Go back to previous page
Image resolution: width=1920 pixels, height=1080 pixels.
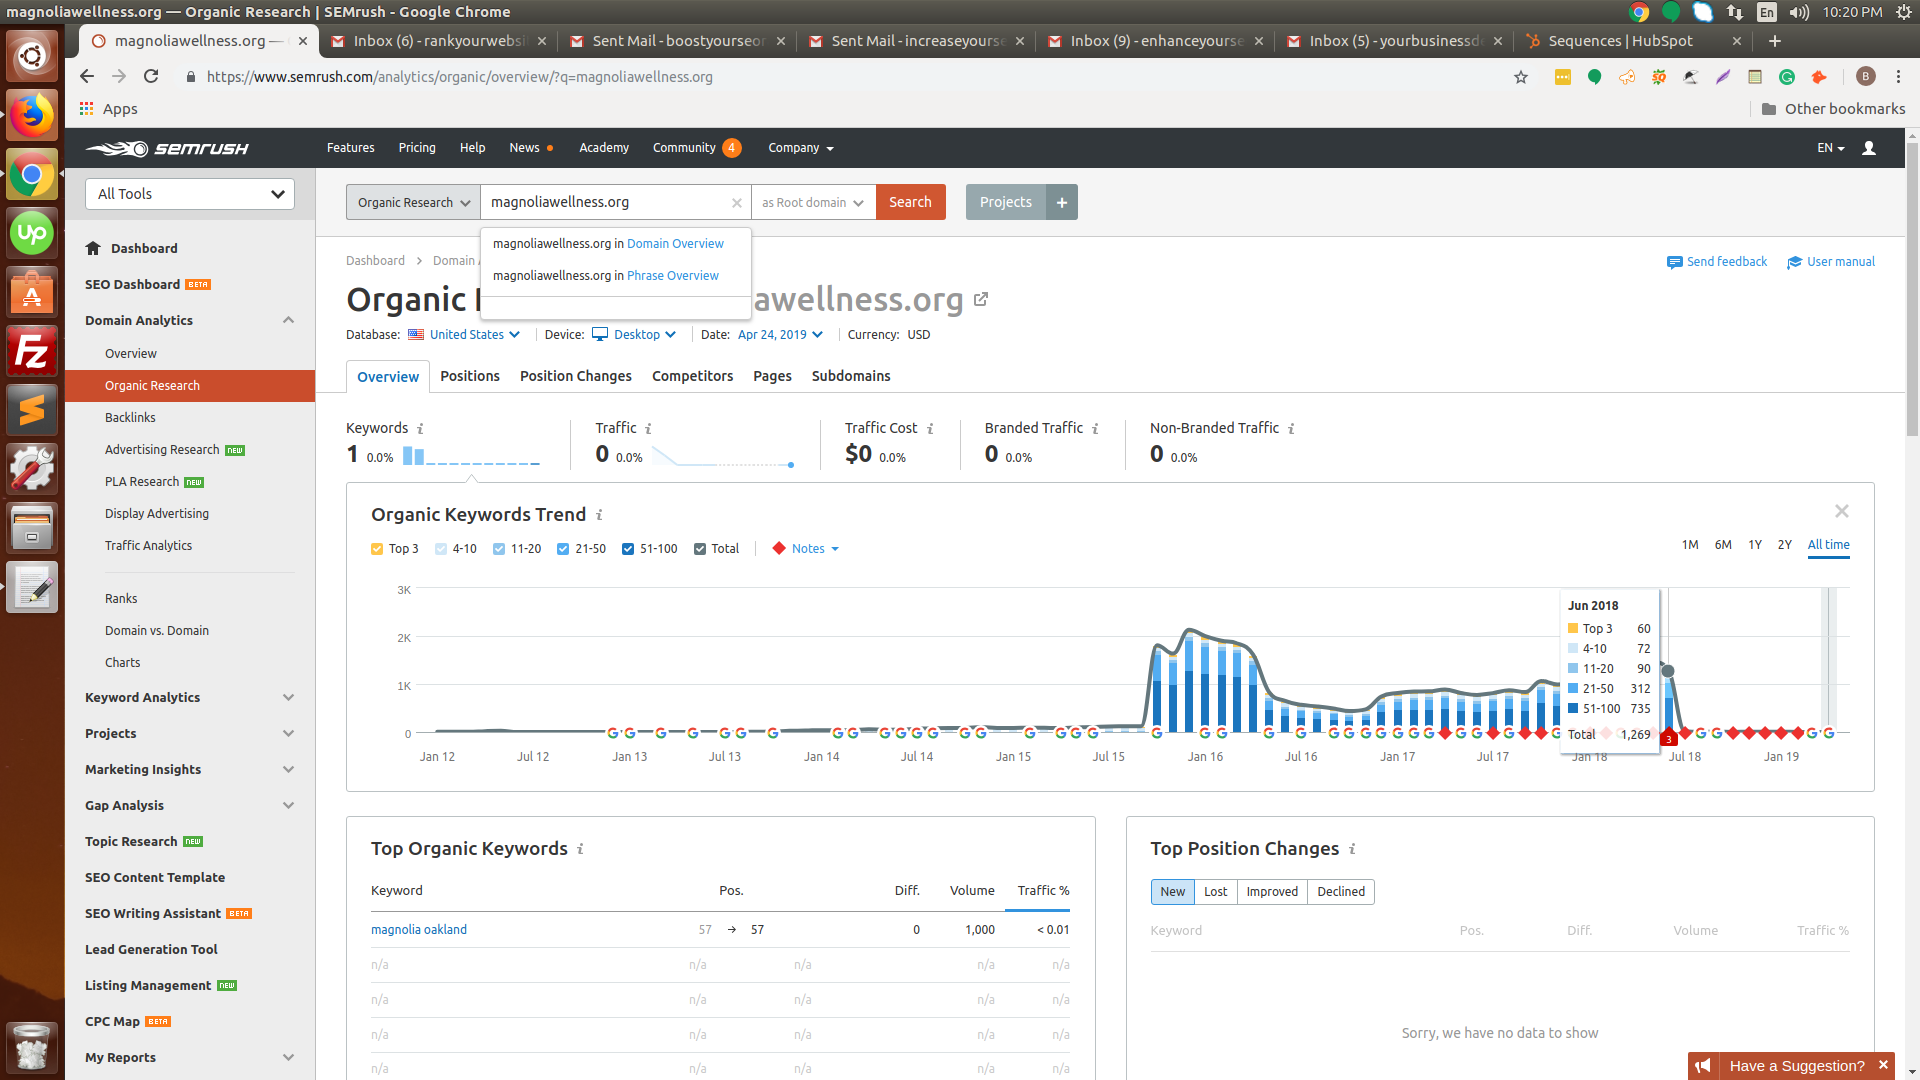pyautogui.click(x=87, y=77)
